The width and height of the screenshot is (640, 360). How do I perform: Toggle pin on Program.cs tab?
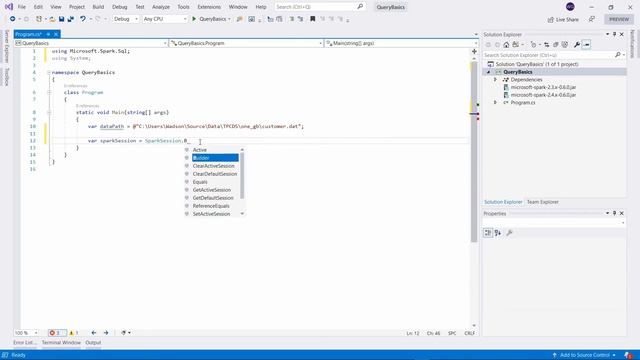click(x=48, y=34)
